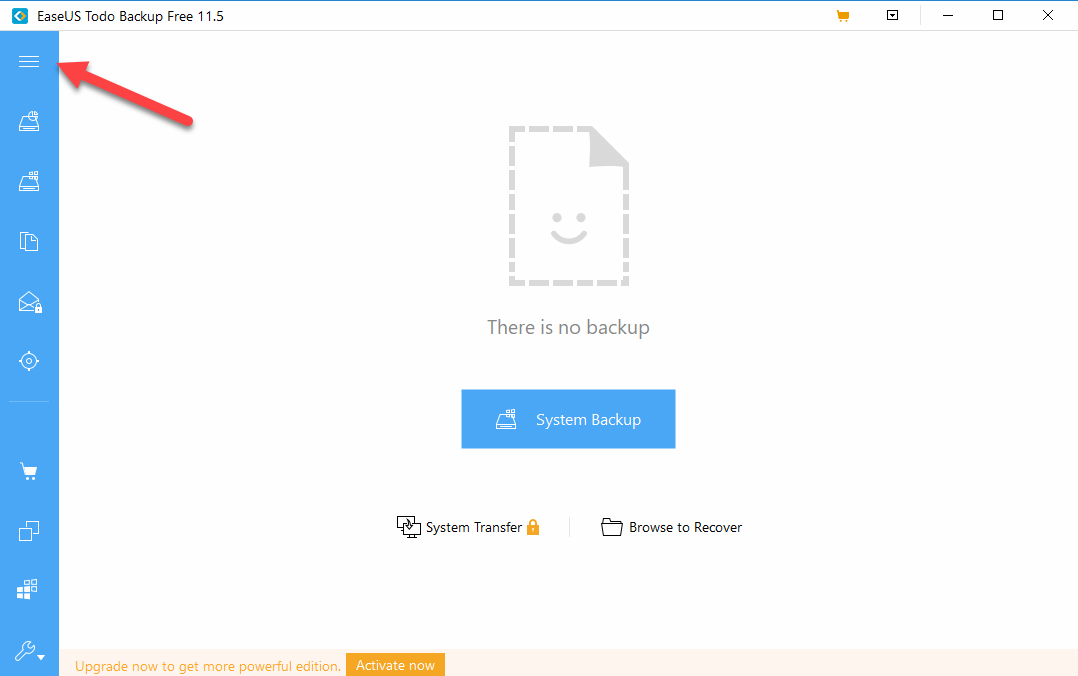Open the title bar dropdown menu icon
Screen dimensions: 1078x676
coord(892,15)
